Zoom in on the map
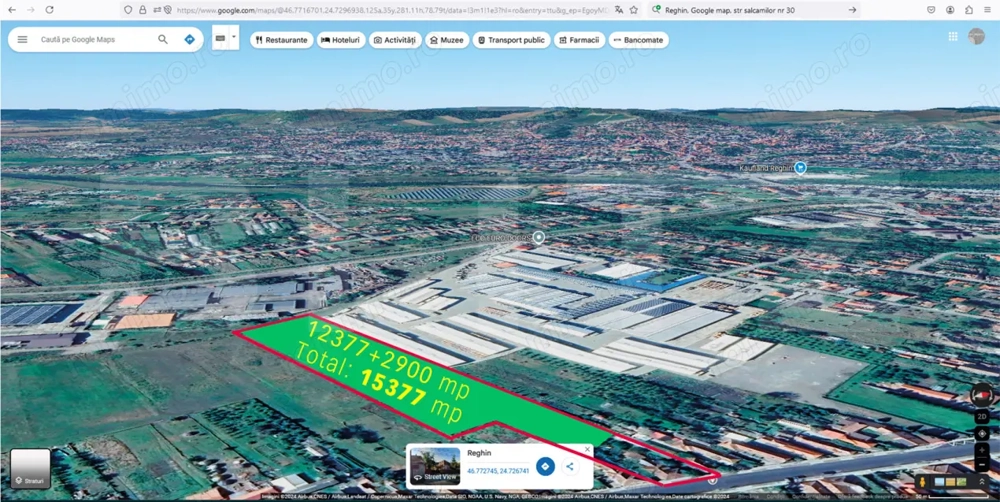Screen dimensions: 1000x502 coord(982,450)
